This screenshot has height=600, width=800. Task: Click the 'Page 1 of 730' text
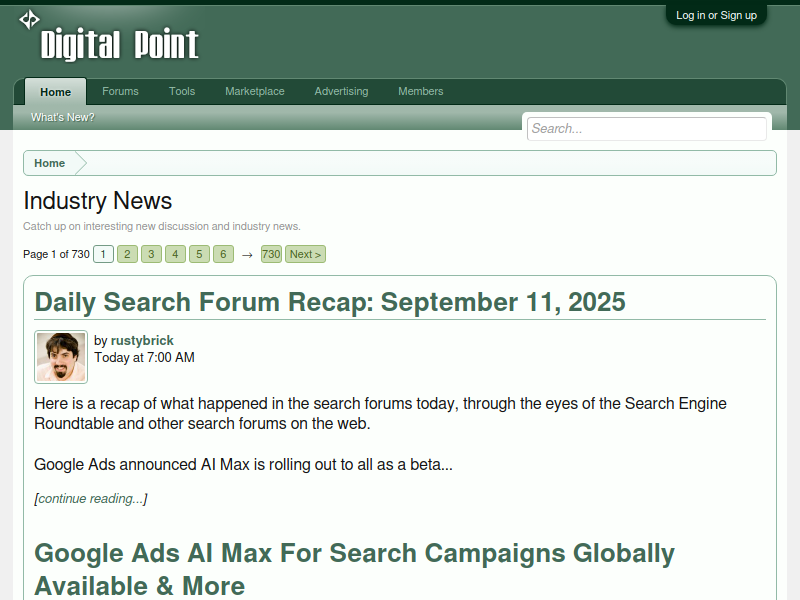click(56, 254)
